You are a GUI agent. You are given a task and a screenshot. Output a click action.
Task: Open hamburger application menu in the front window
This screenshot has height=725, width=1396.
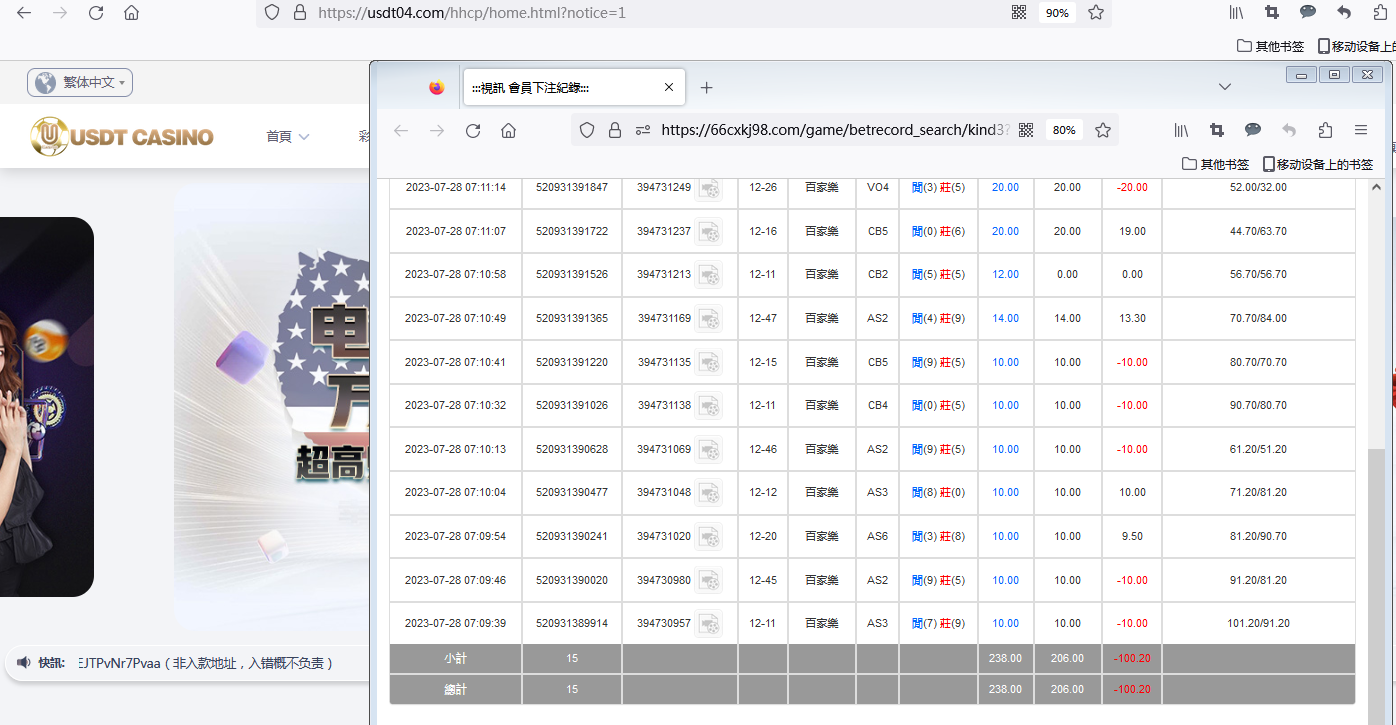(x=1361, y=130)
